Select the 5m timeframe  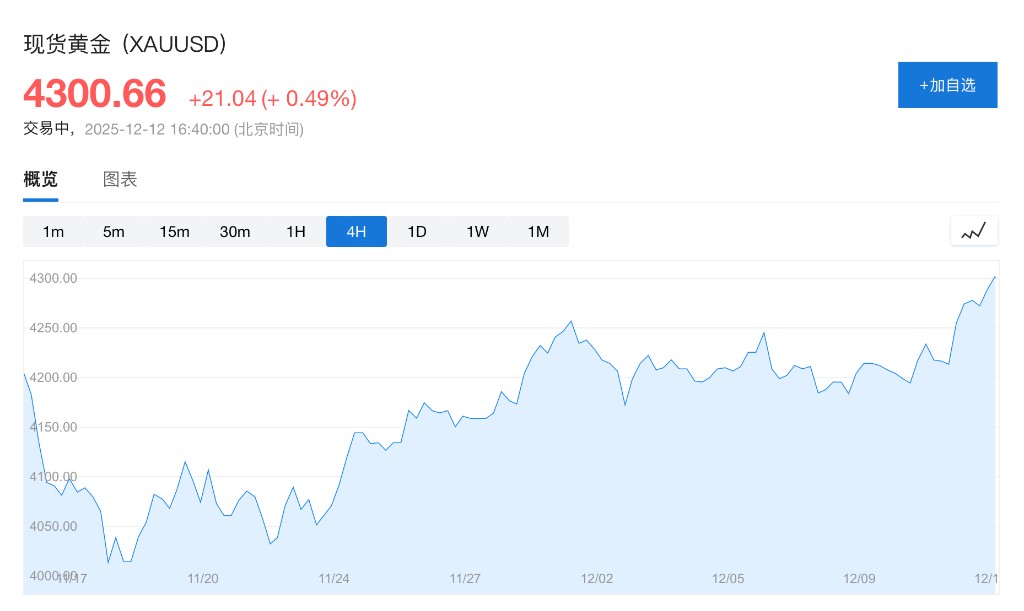click(113, 232)
